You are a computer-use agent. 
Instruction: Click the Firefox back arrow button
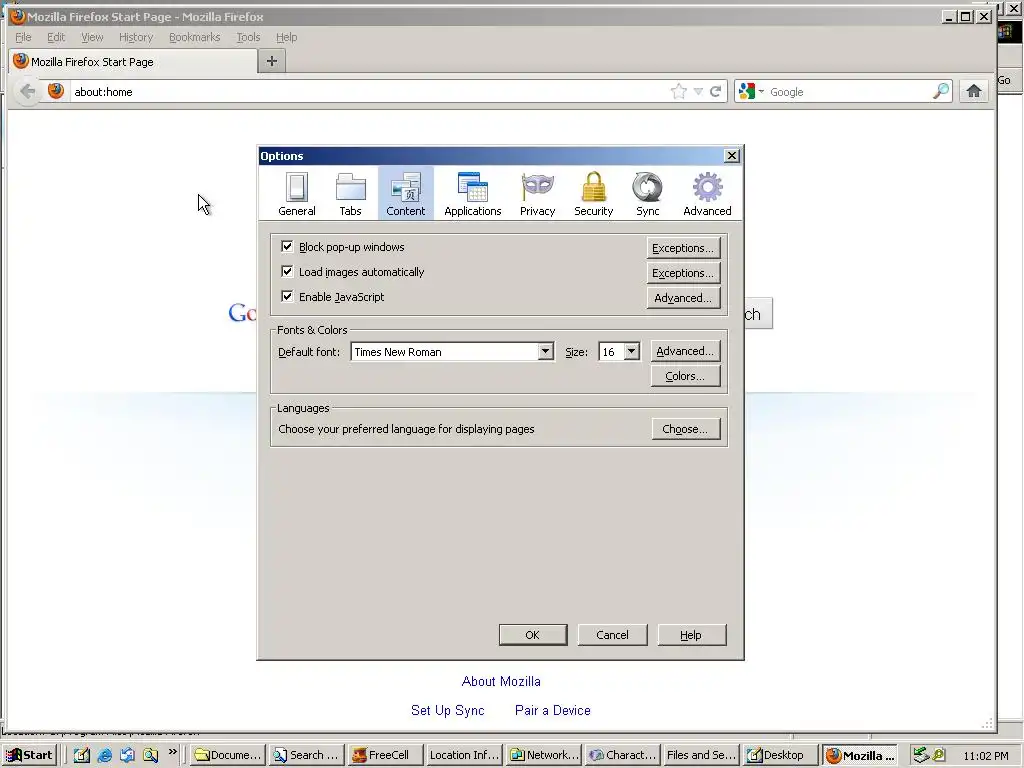[x=27, y=91]
